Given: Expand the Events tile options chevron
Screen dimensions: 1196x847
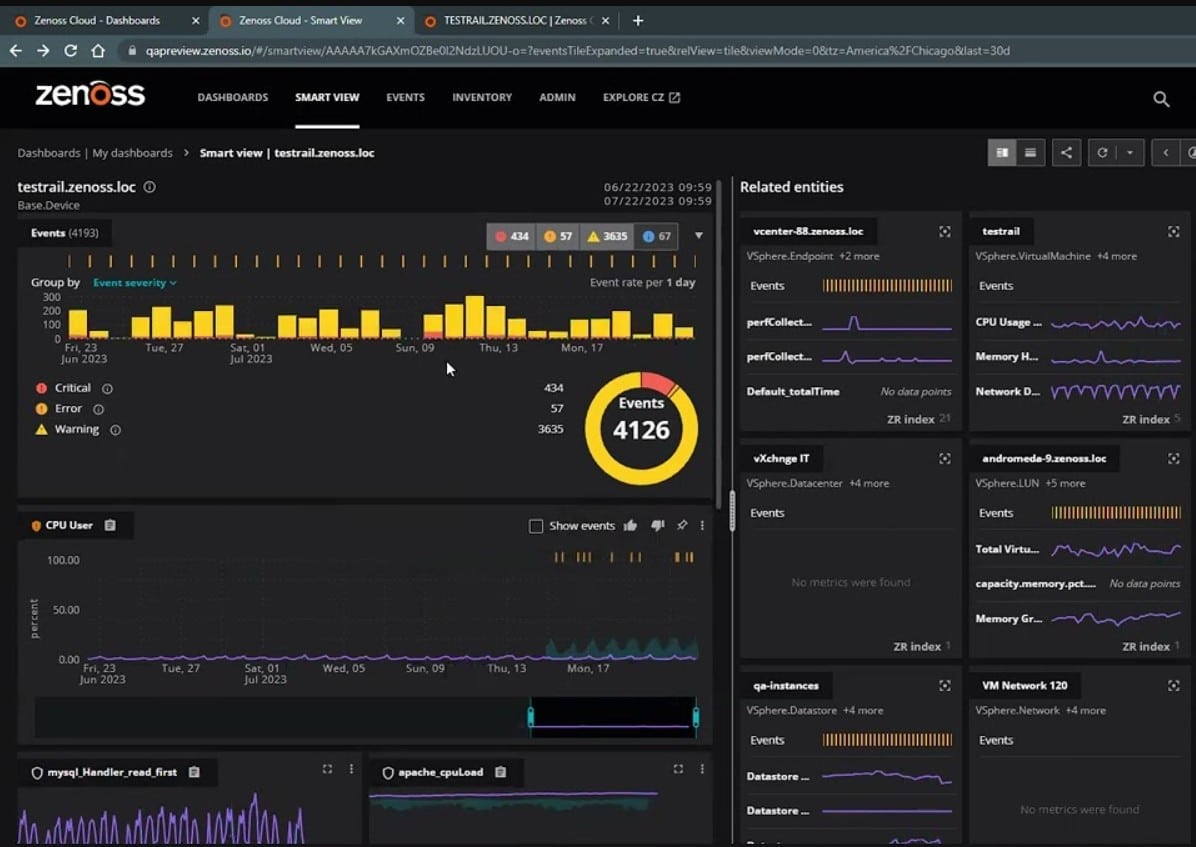Looking at the screenshot, I should (700, 236).
